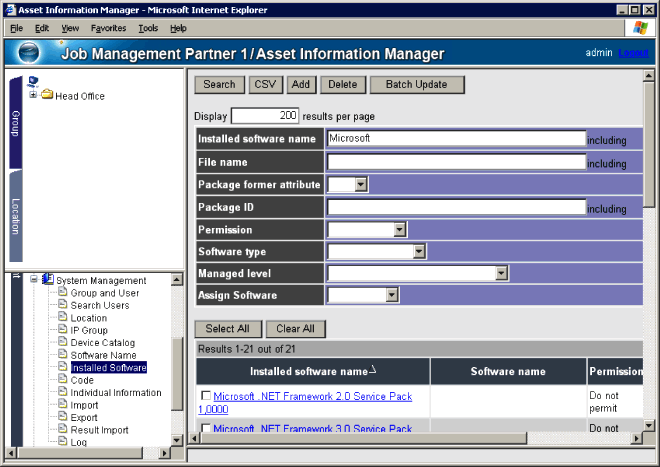Click the System Management book icon
The height and width of the screenshot is (467, 660).
click(47, 280)
